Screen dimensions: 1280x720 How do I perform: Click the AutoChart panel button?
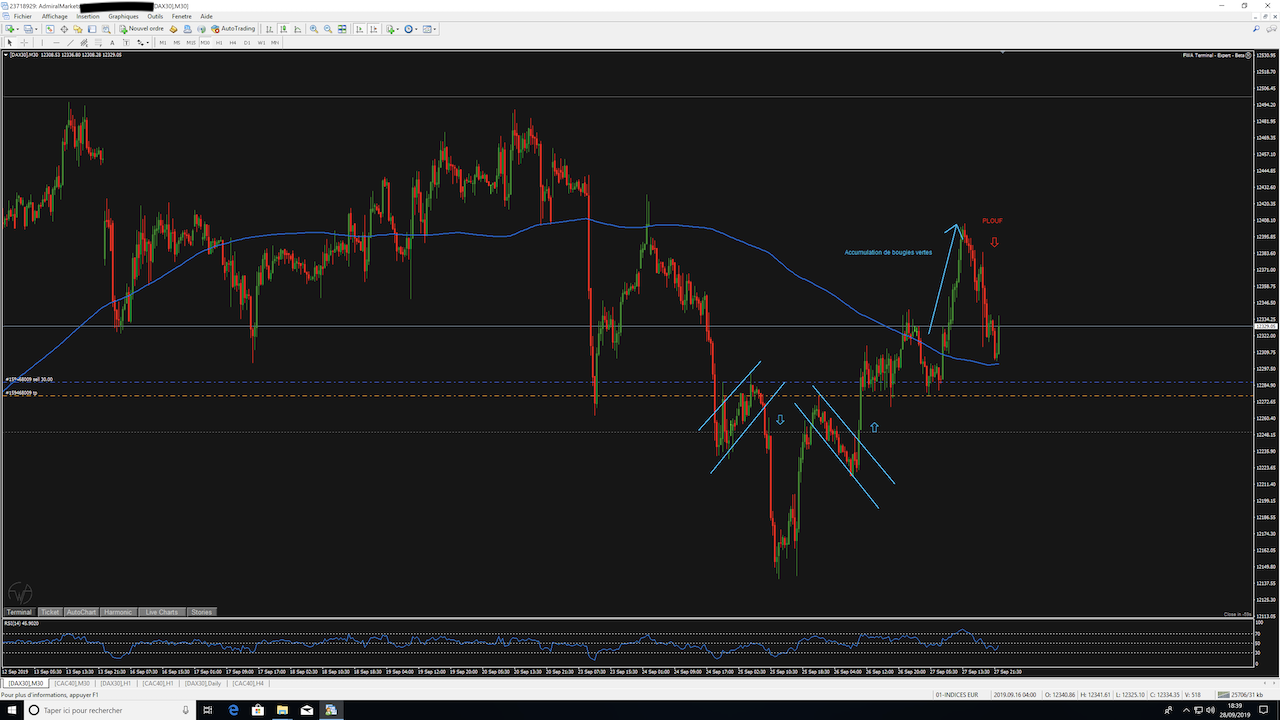pos(82,612)
